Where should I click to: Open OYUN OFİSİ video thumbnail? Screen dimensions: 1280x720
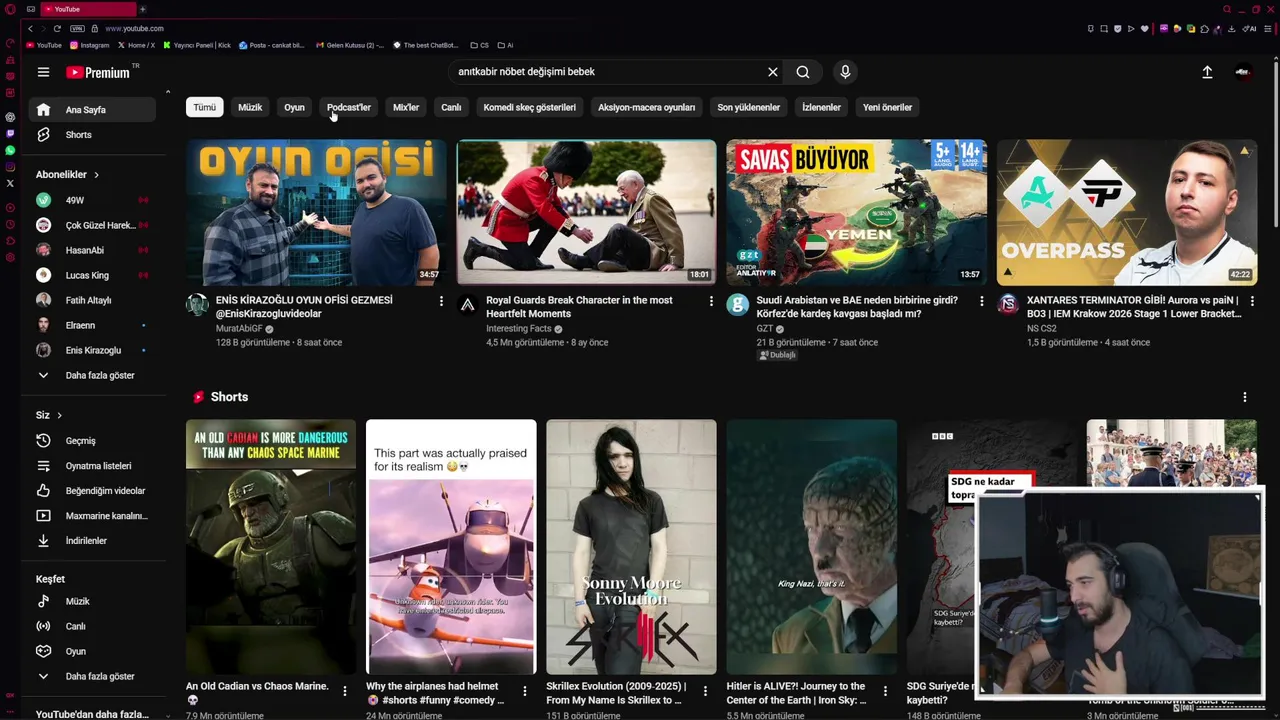316,212
